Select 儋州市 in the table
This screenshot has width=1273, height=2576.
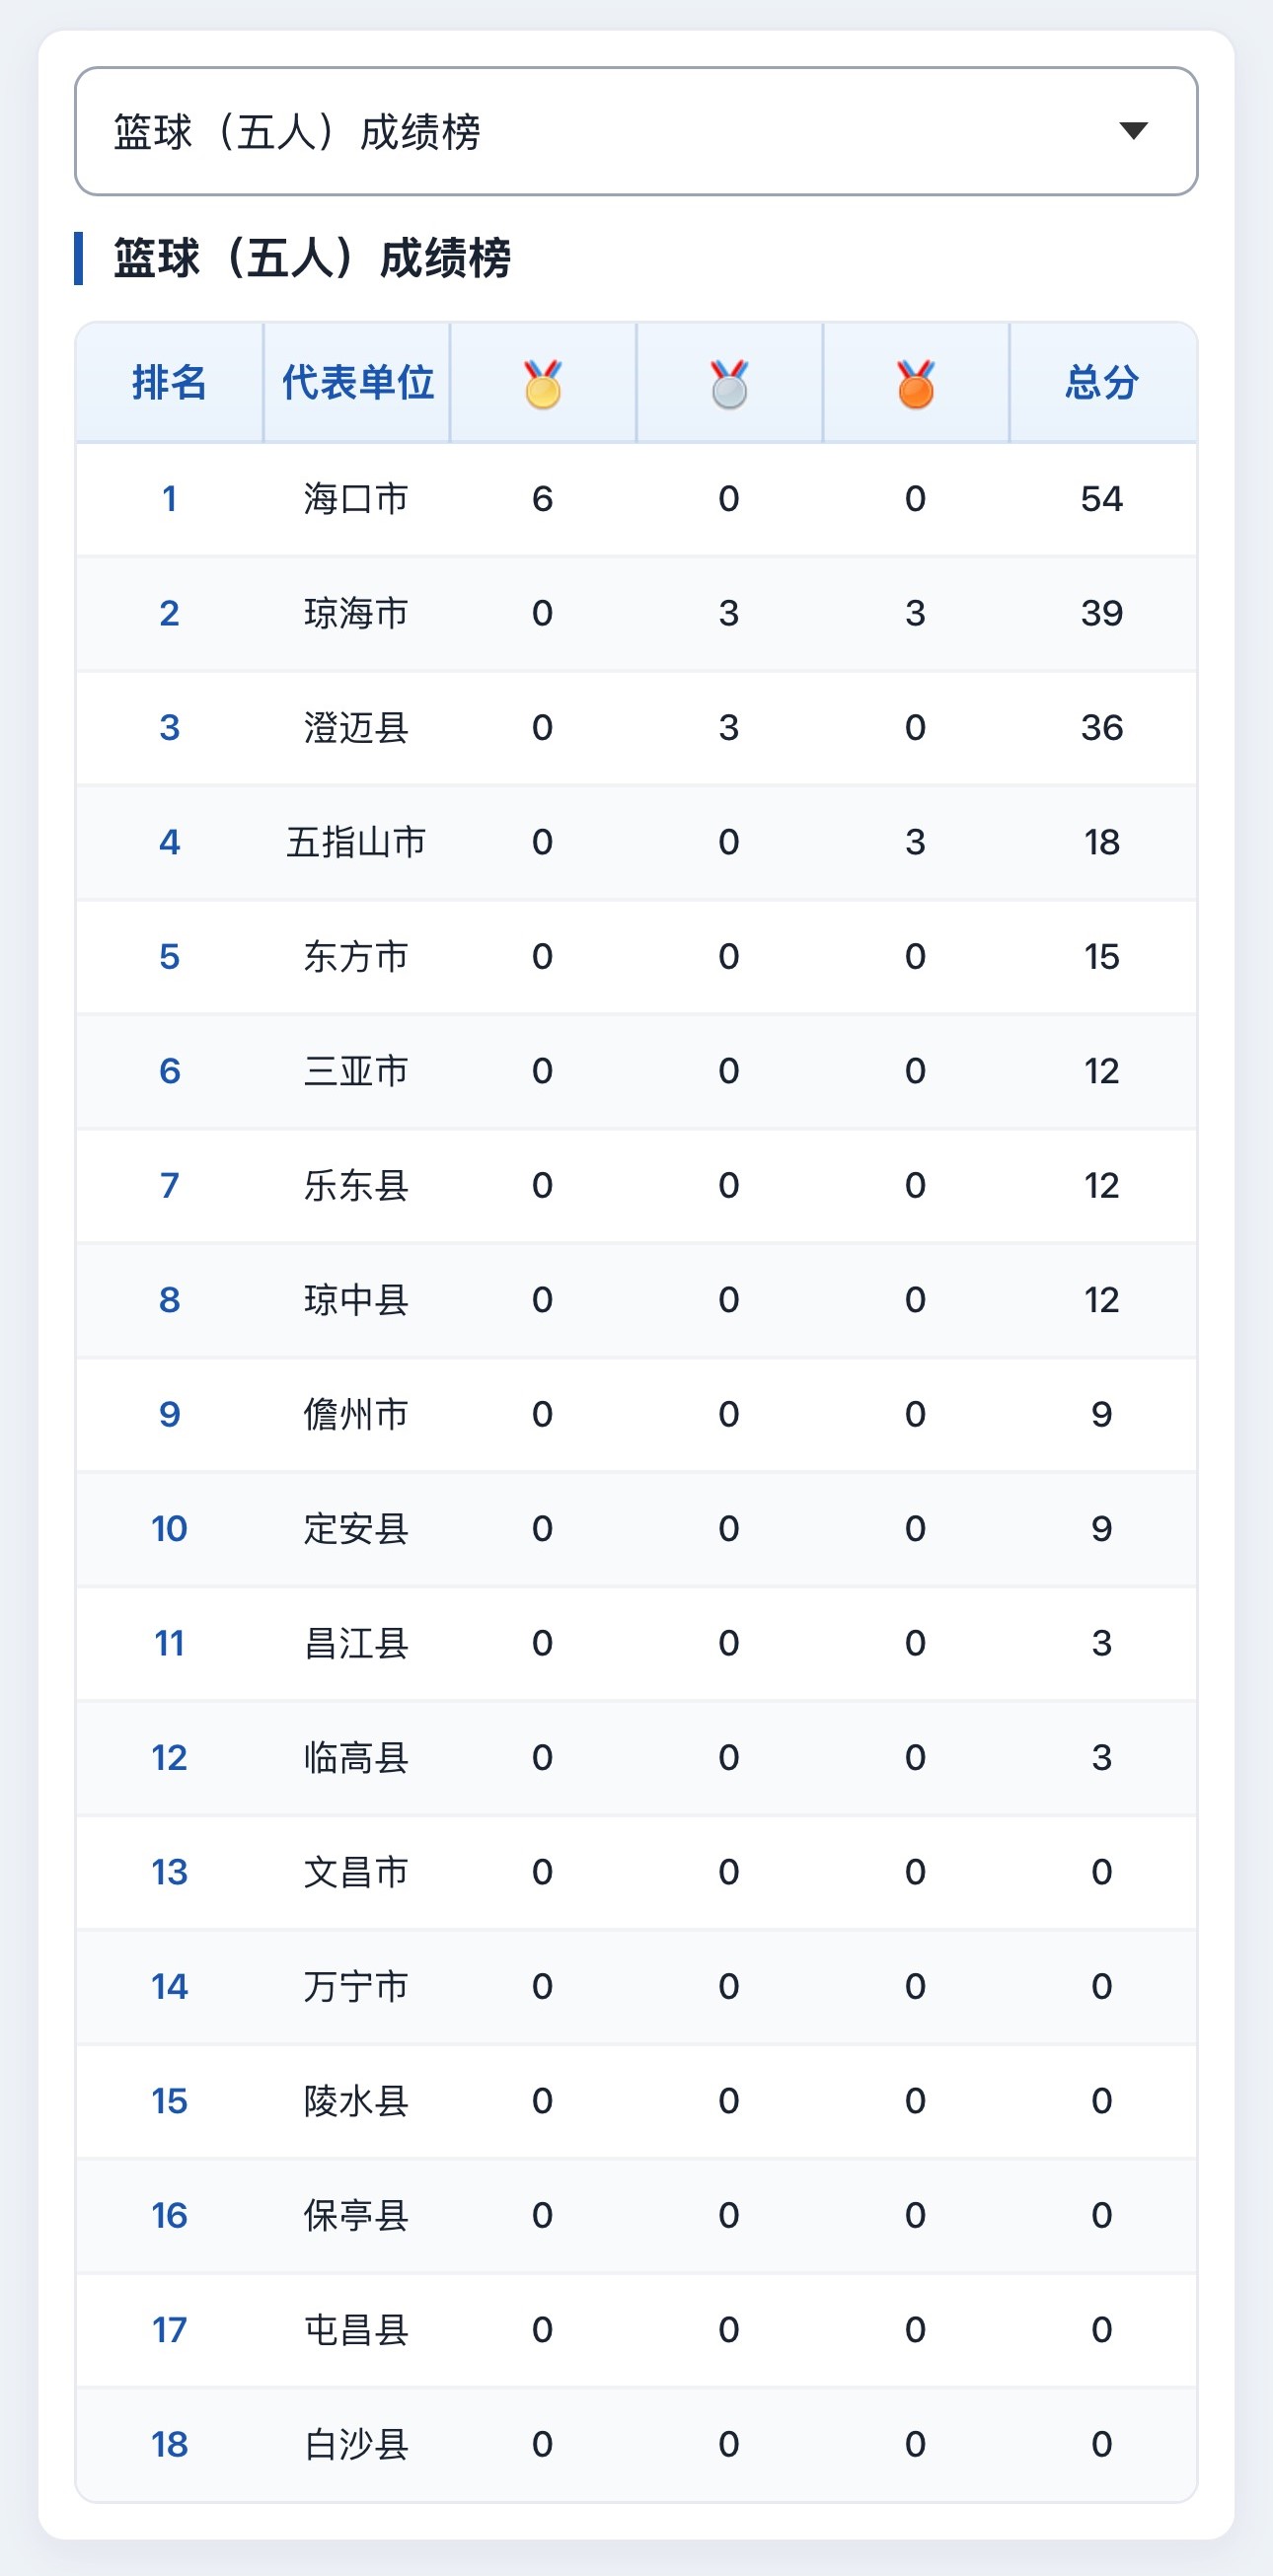356,1414
